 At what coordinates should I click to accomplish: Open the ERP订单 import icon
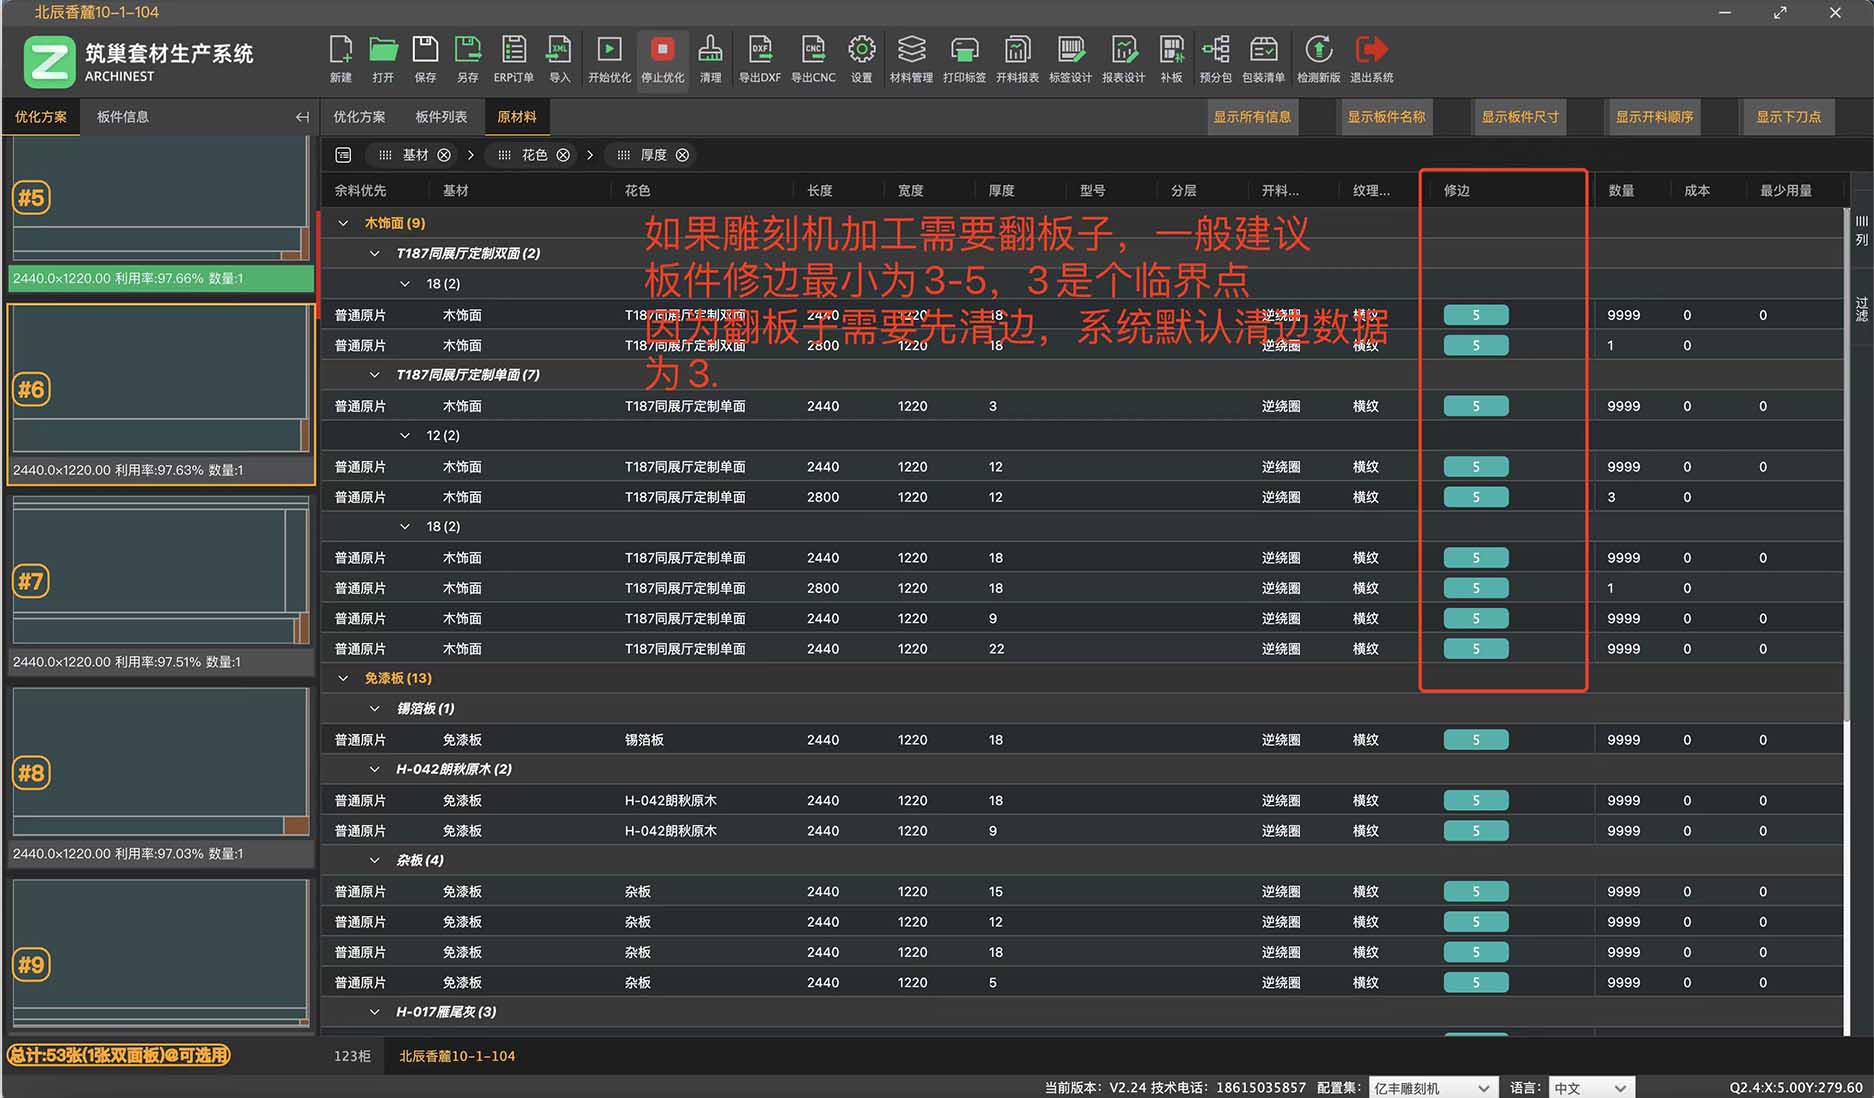tap(513, 58)
